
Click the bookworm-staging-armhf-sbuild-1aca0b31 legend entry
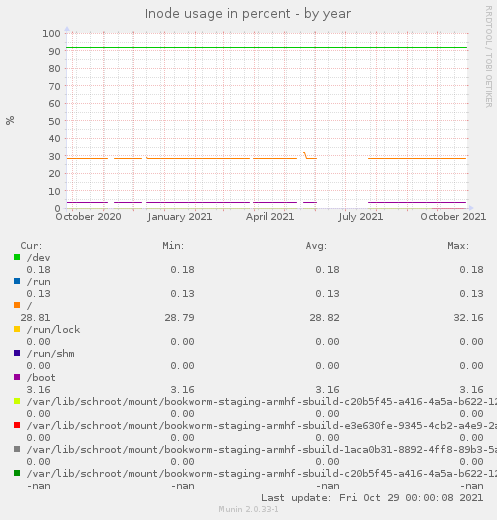point(261,450)
